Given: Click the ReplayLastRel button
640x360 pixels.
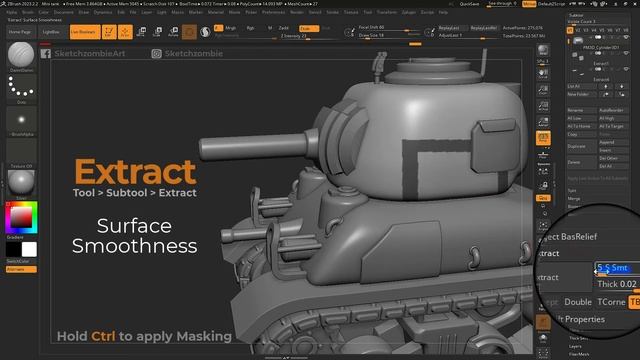Looking at the screenshot, I should 484,28.
